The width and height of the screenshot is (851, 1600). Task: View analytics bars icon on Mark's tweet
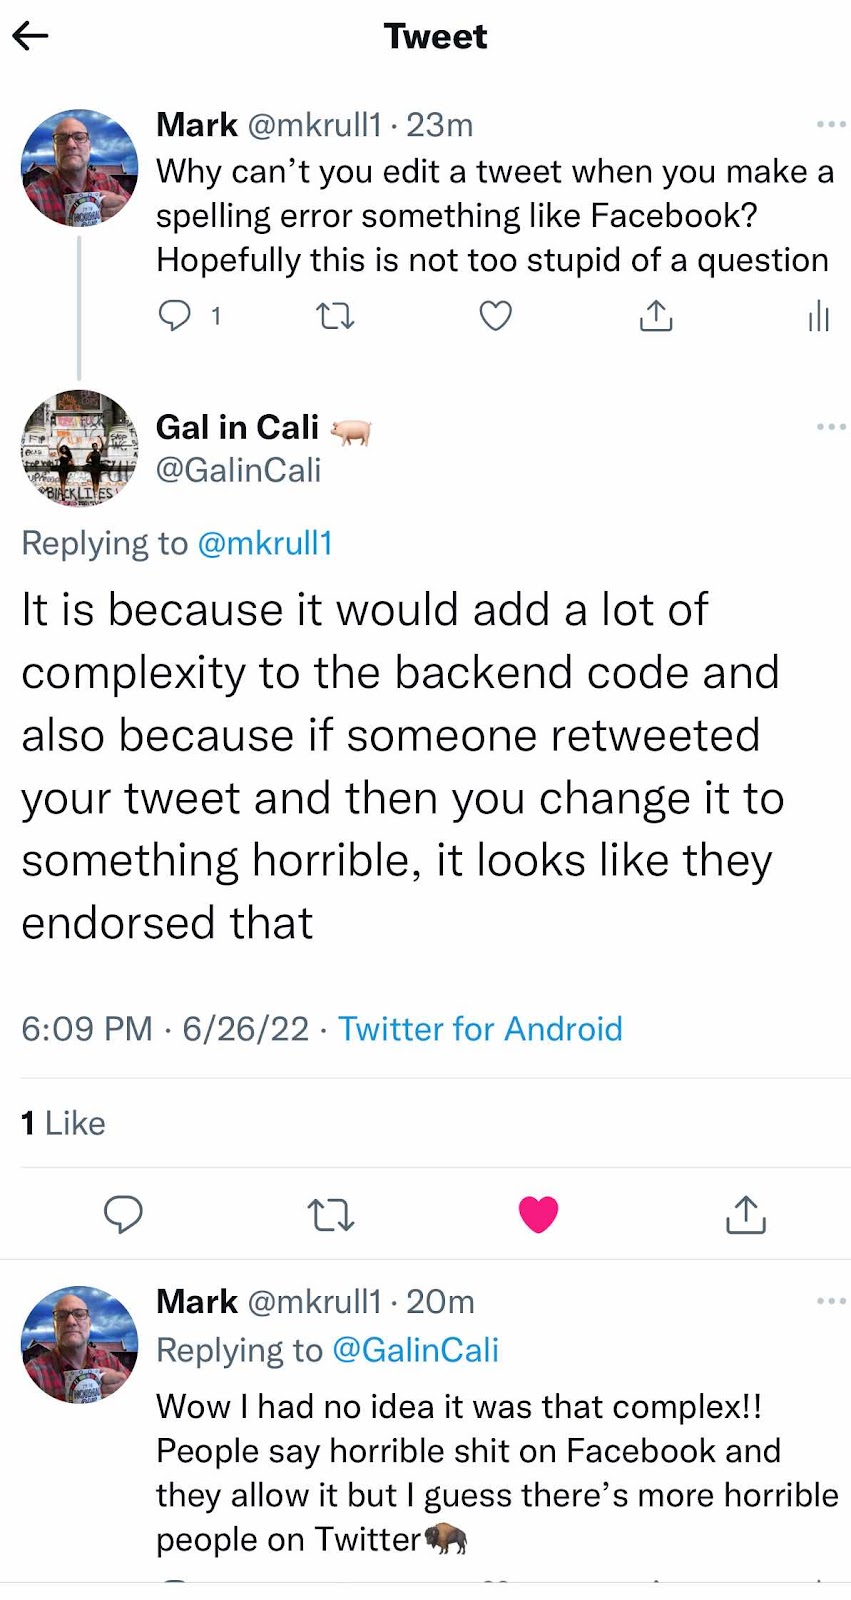tap(818, 316)
